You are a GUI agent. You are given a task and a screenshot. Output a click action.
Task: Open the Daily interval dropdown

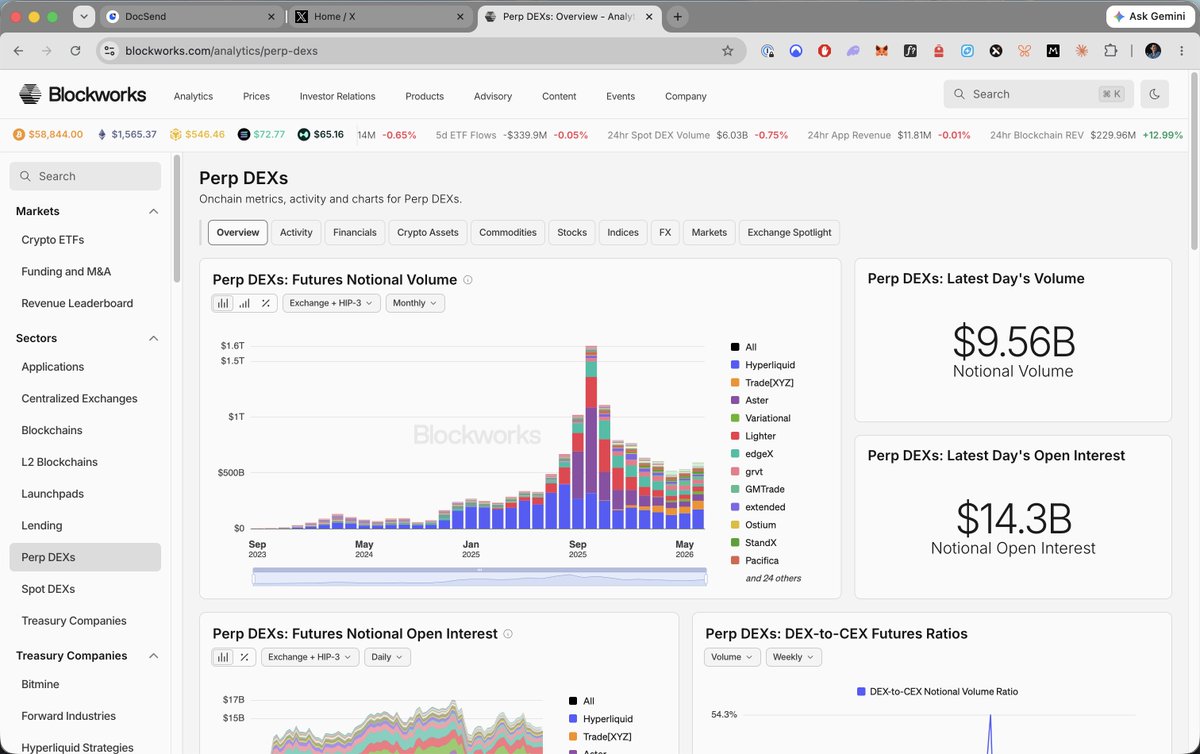tap(387, 657)
